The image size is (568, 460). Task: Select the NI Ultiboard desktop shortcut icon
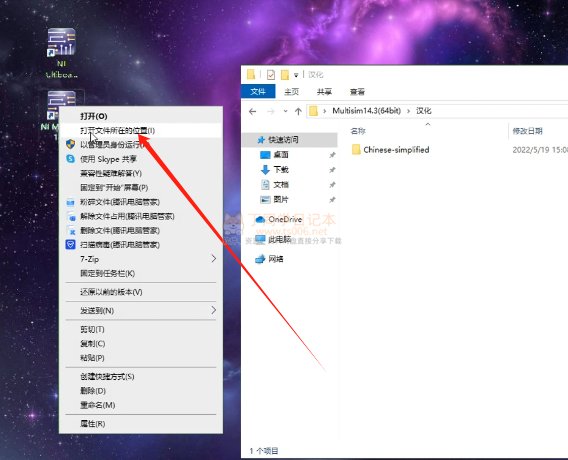tap(61, 42)
